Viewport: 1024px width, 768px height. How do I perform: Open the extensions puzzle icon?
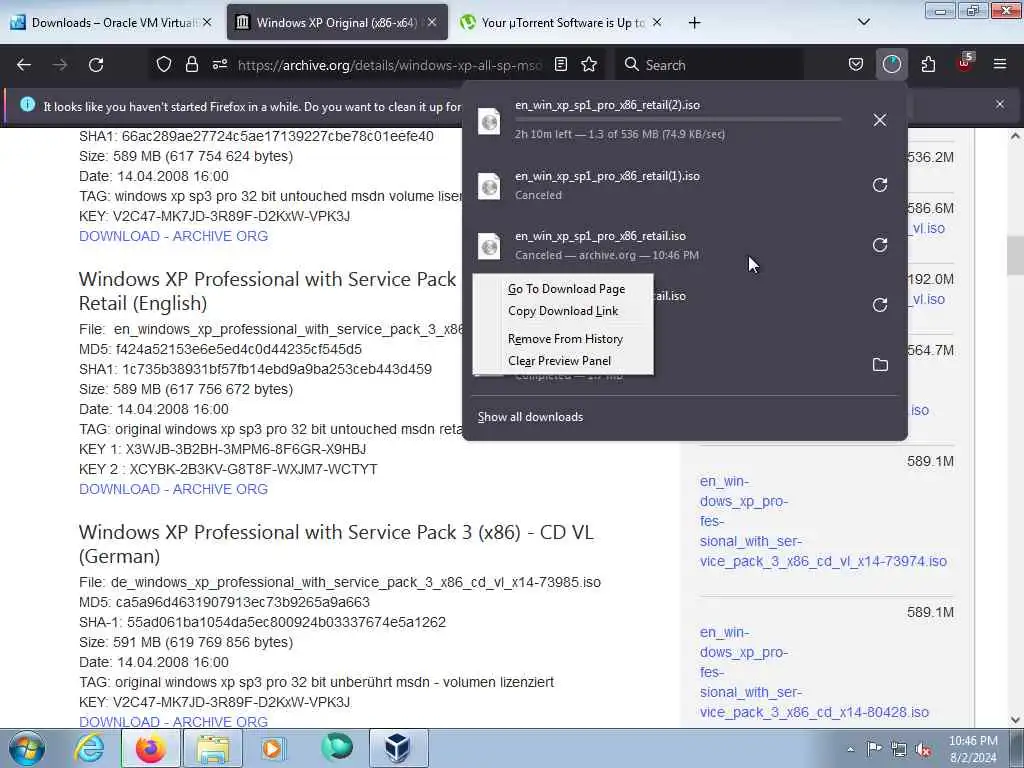coord(928,65)
